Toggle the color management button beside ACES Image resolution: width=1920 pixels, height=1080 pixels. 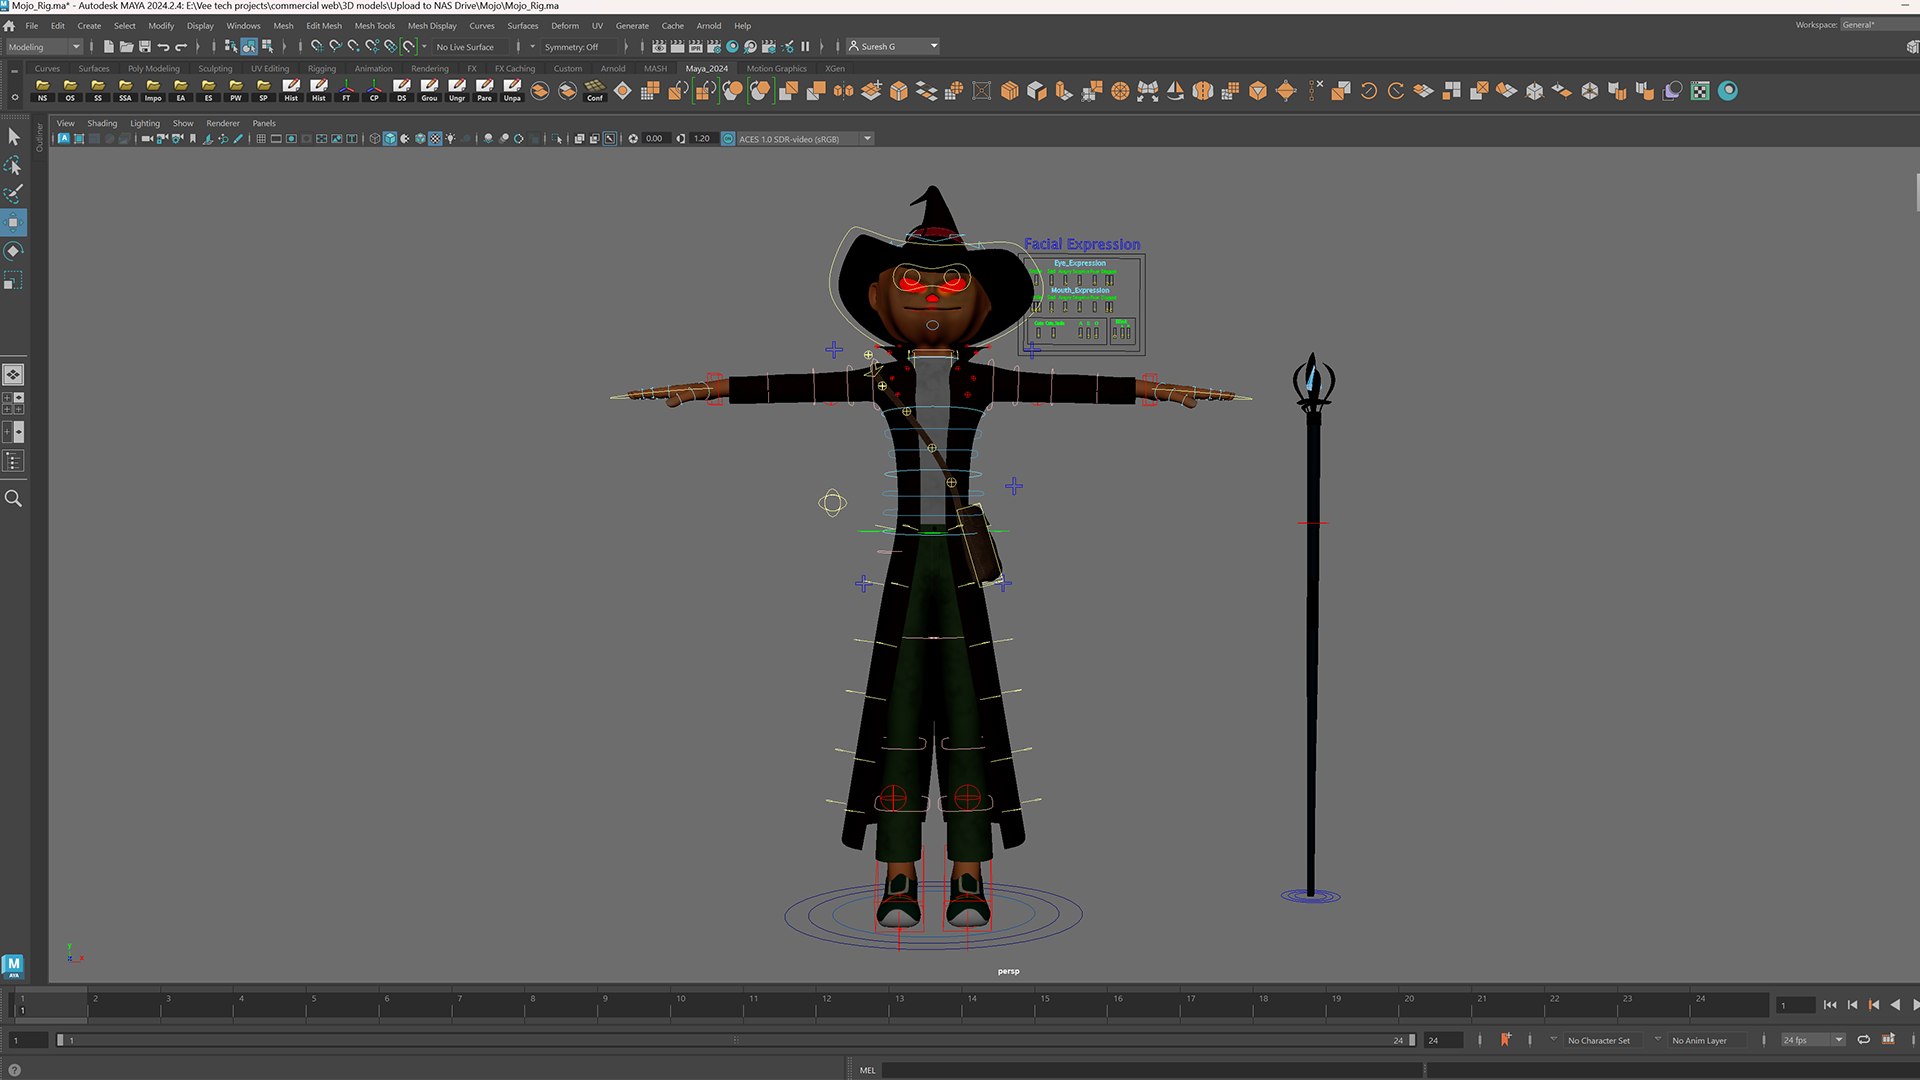tap(728, 139)
